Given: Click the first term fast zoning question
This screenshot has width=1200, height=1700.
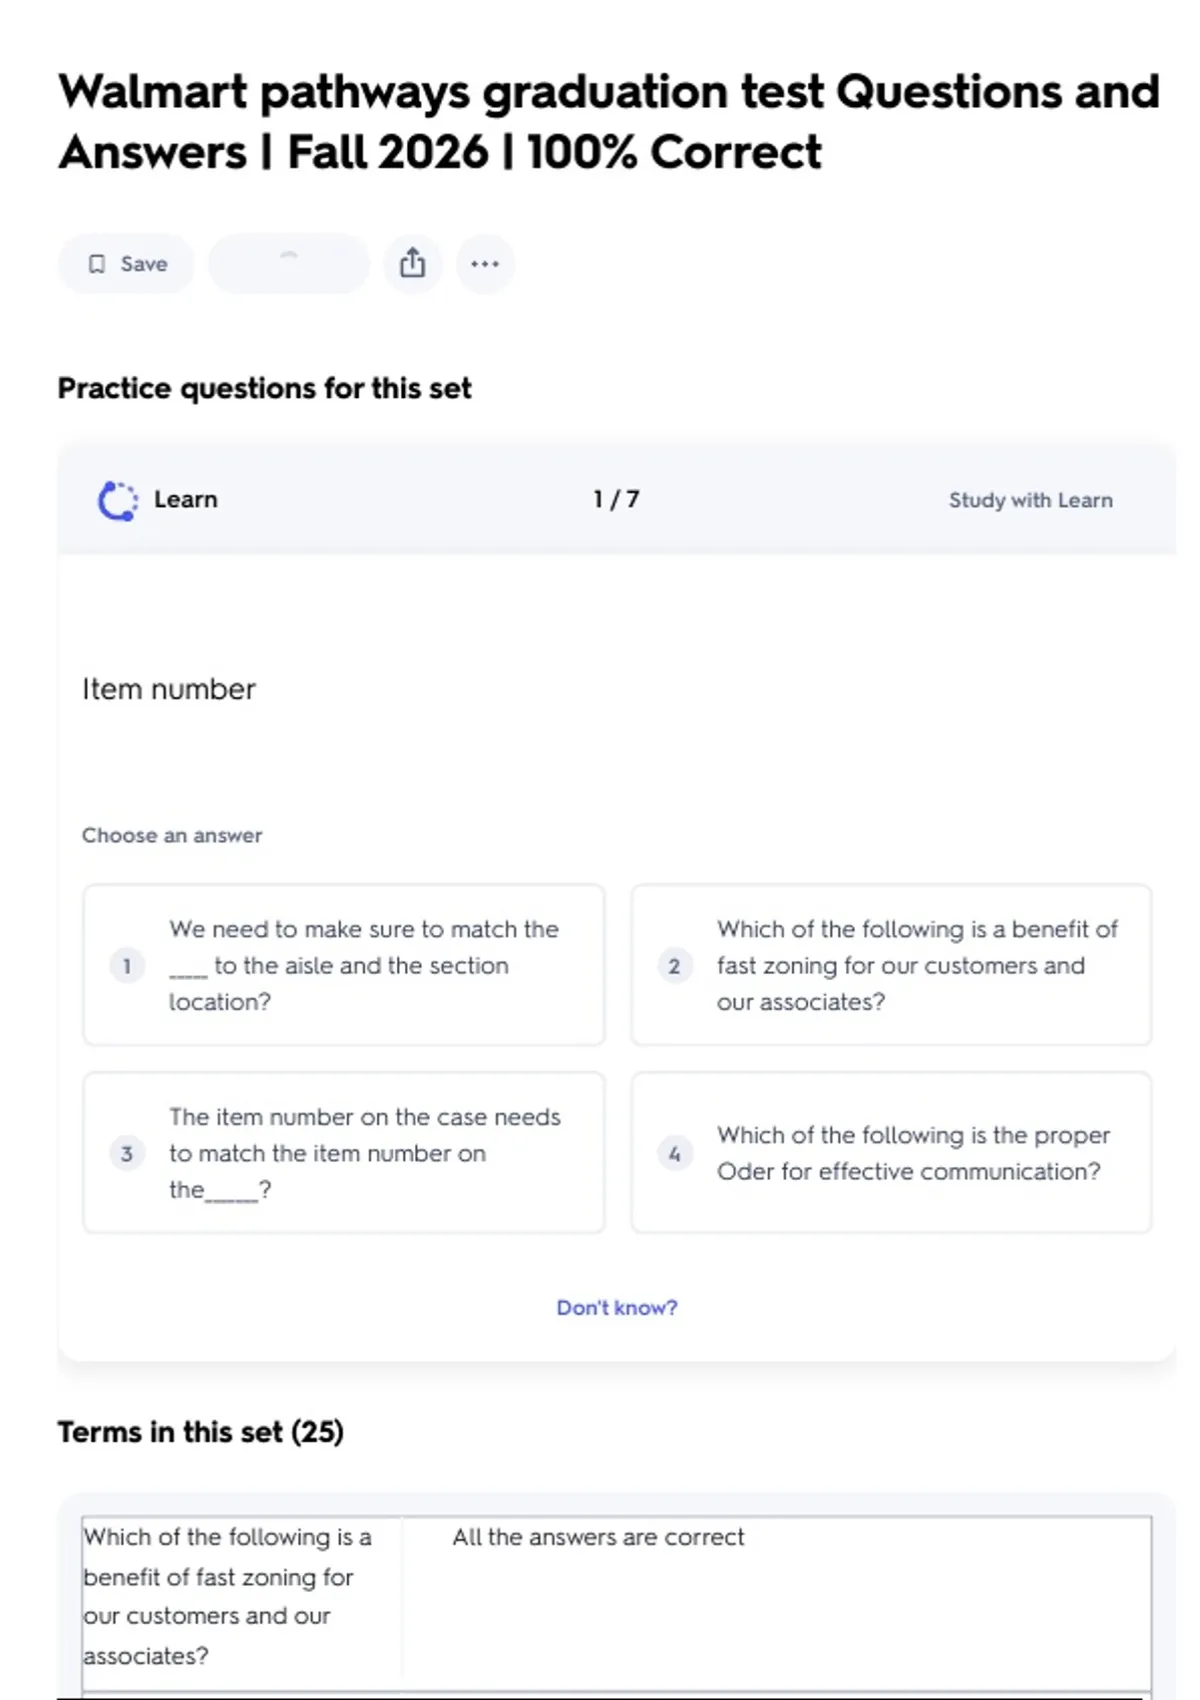Looking at the screenshot, I should [228, 1596].
